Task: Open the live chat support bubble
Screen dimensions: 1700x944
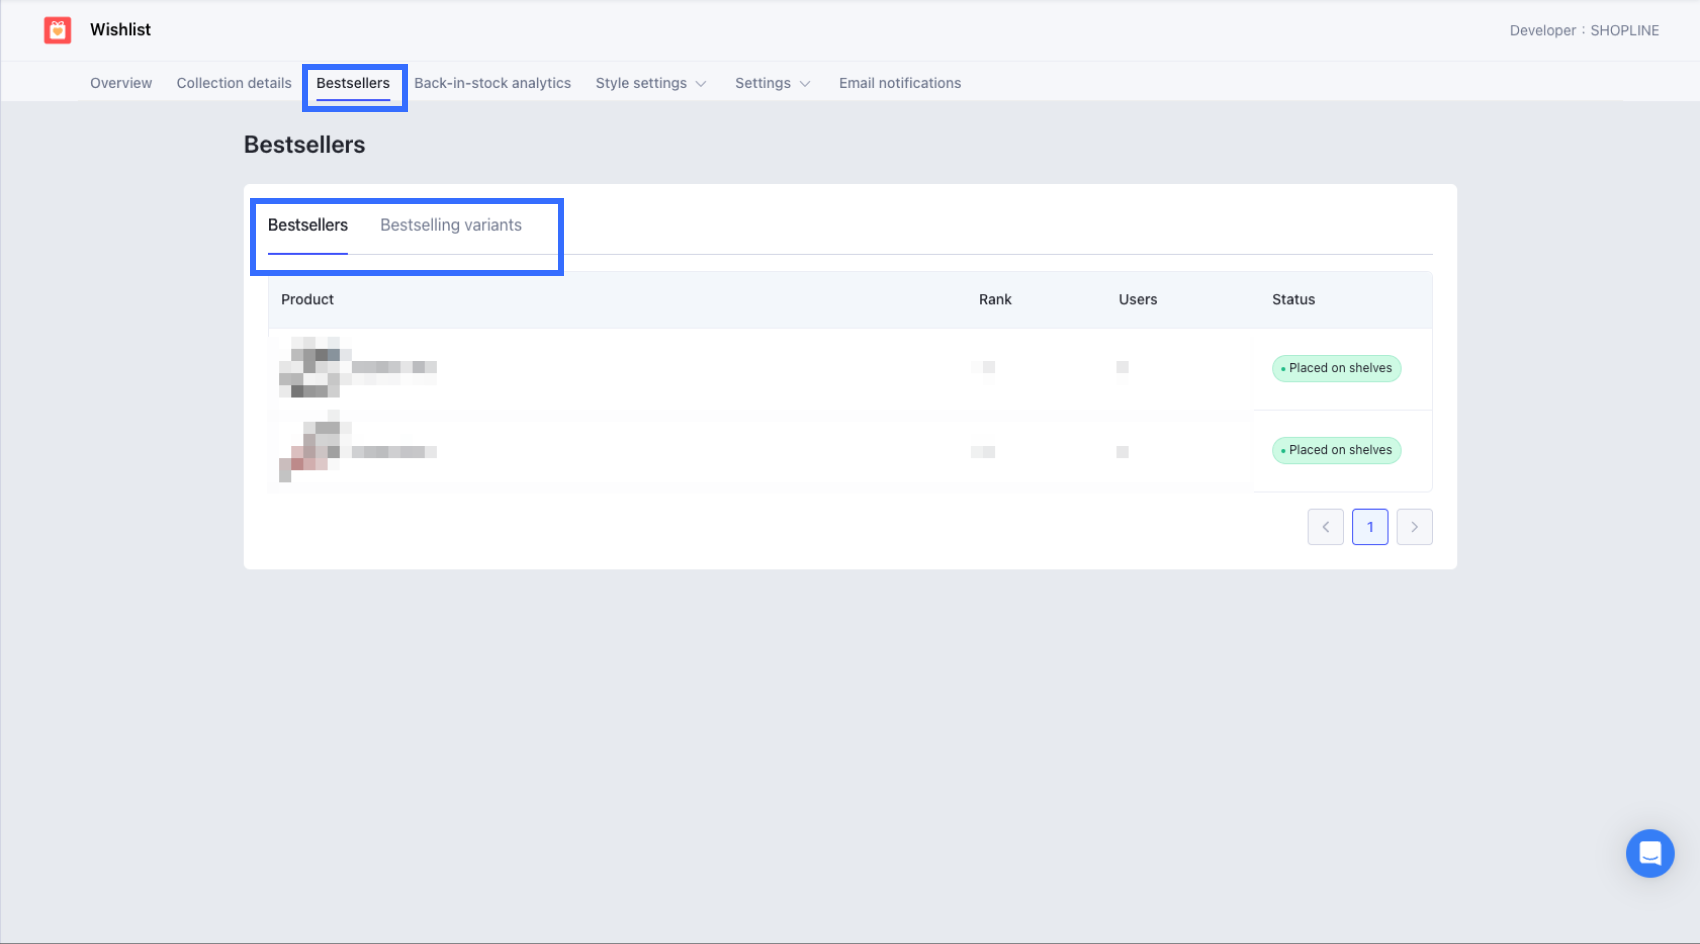Action: [1650, 853]
